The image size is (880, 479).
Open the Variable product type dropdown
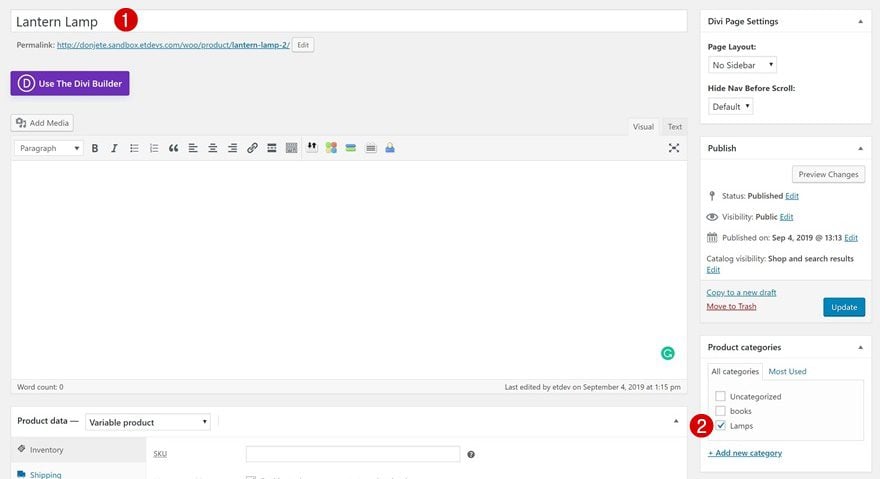point(148,422)
